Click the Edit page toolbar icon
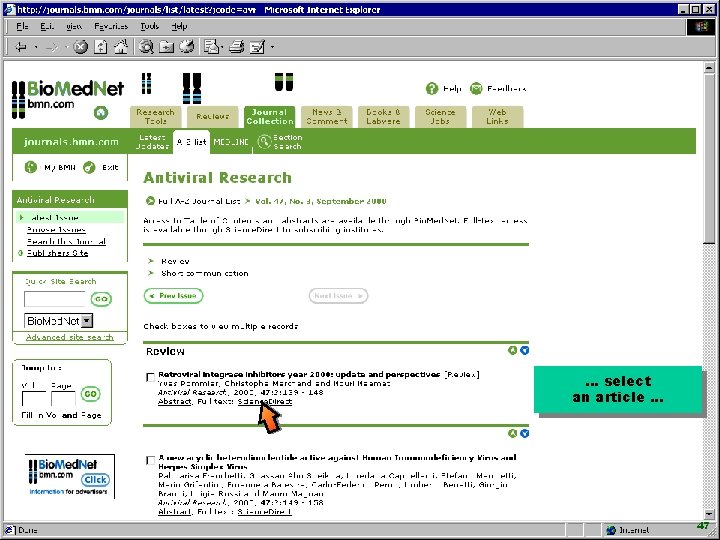 [x=257, y=47]
